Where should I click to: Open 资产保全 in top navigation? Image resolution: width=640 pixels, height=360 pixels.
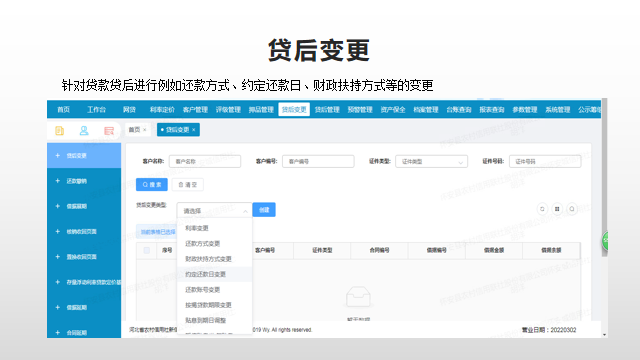[393, 109]
